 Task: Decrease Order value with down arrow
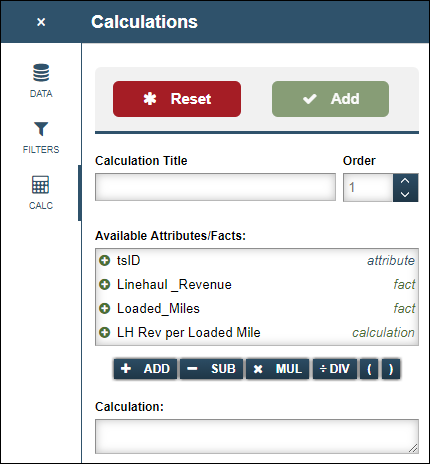[405, 194]
